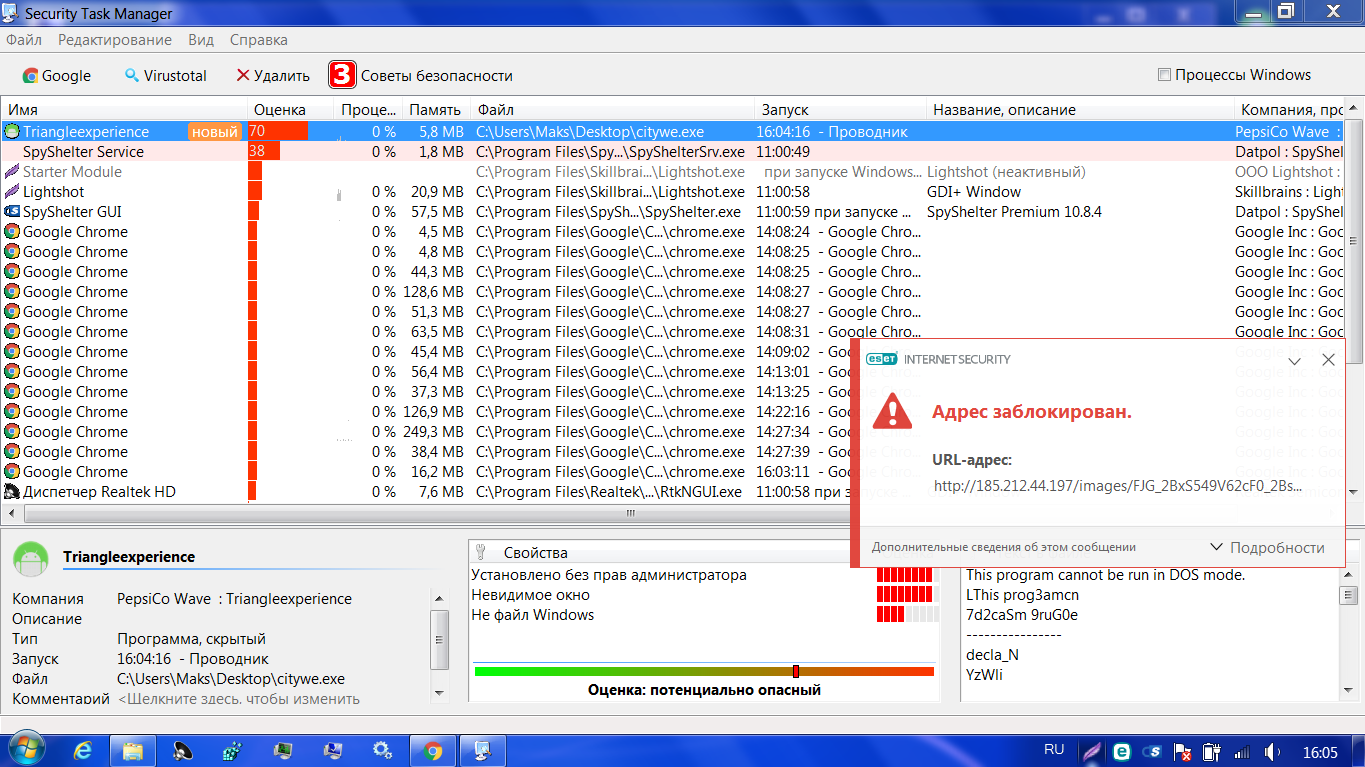The width and height of the screenshot is (1365, 767).
Task: Sort by Файл column header
Action: 613,110
